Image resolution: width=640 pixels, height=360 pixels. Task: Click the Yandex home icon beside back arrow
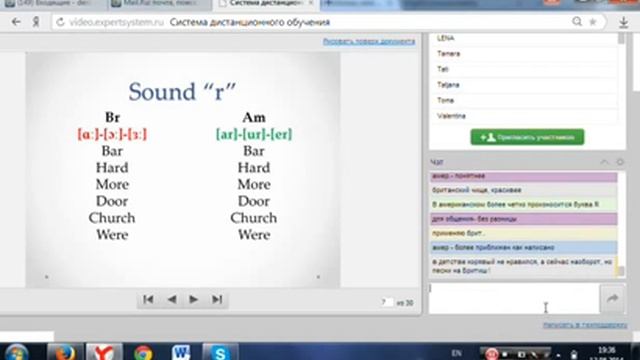[x=36, y=22]
